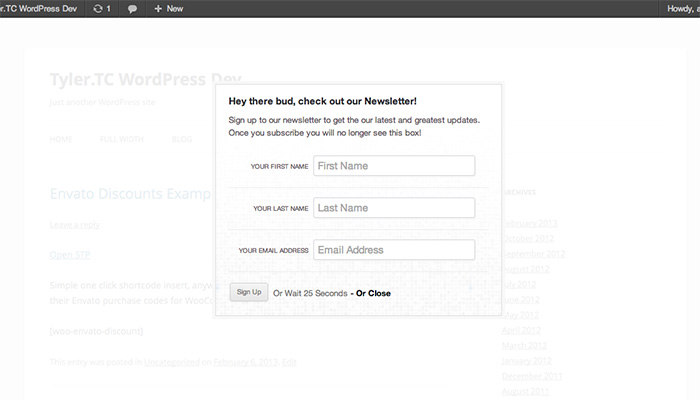
Task: Open the May 2012 archive link
Action: coord(521,315)
